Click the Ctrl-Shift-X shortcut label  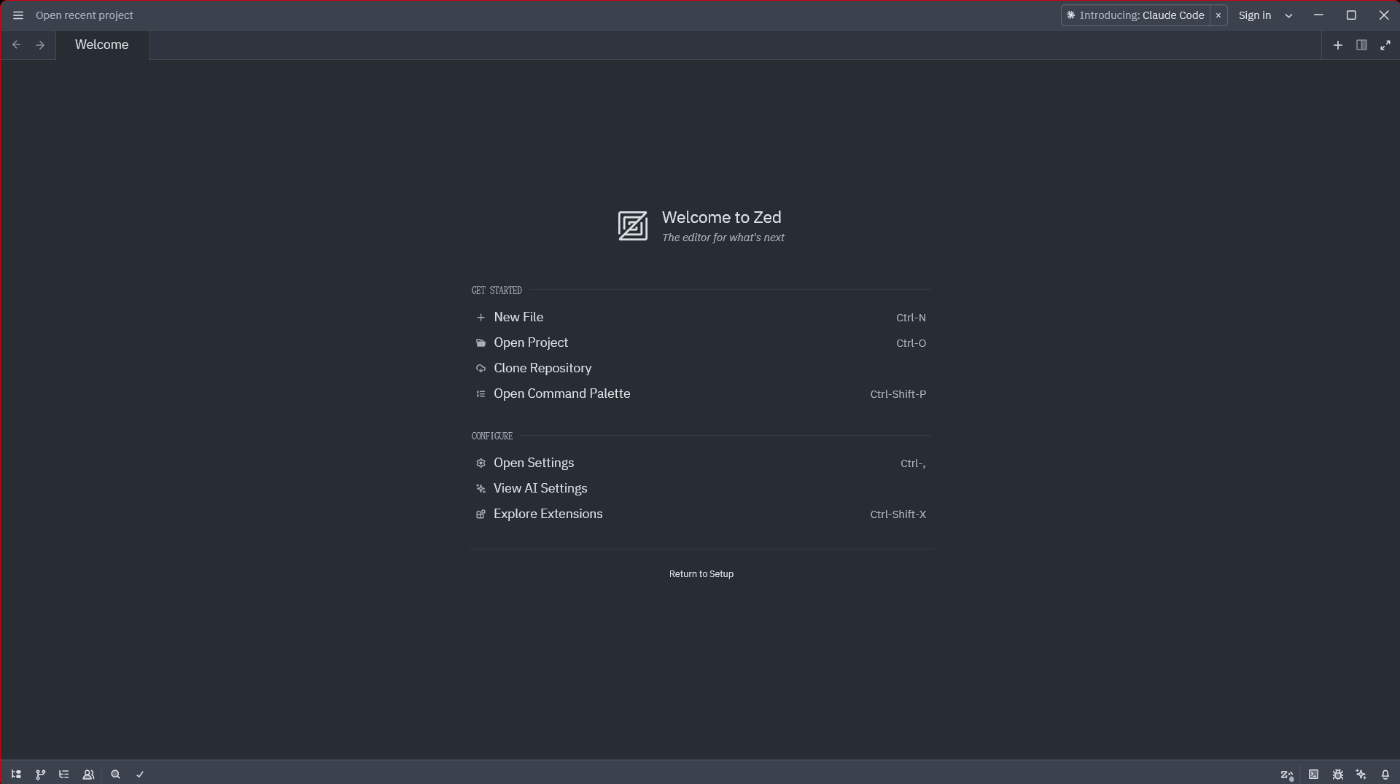coord(898,514)
